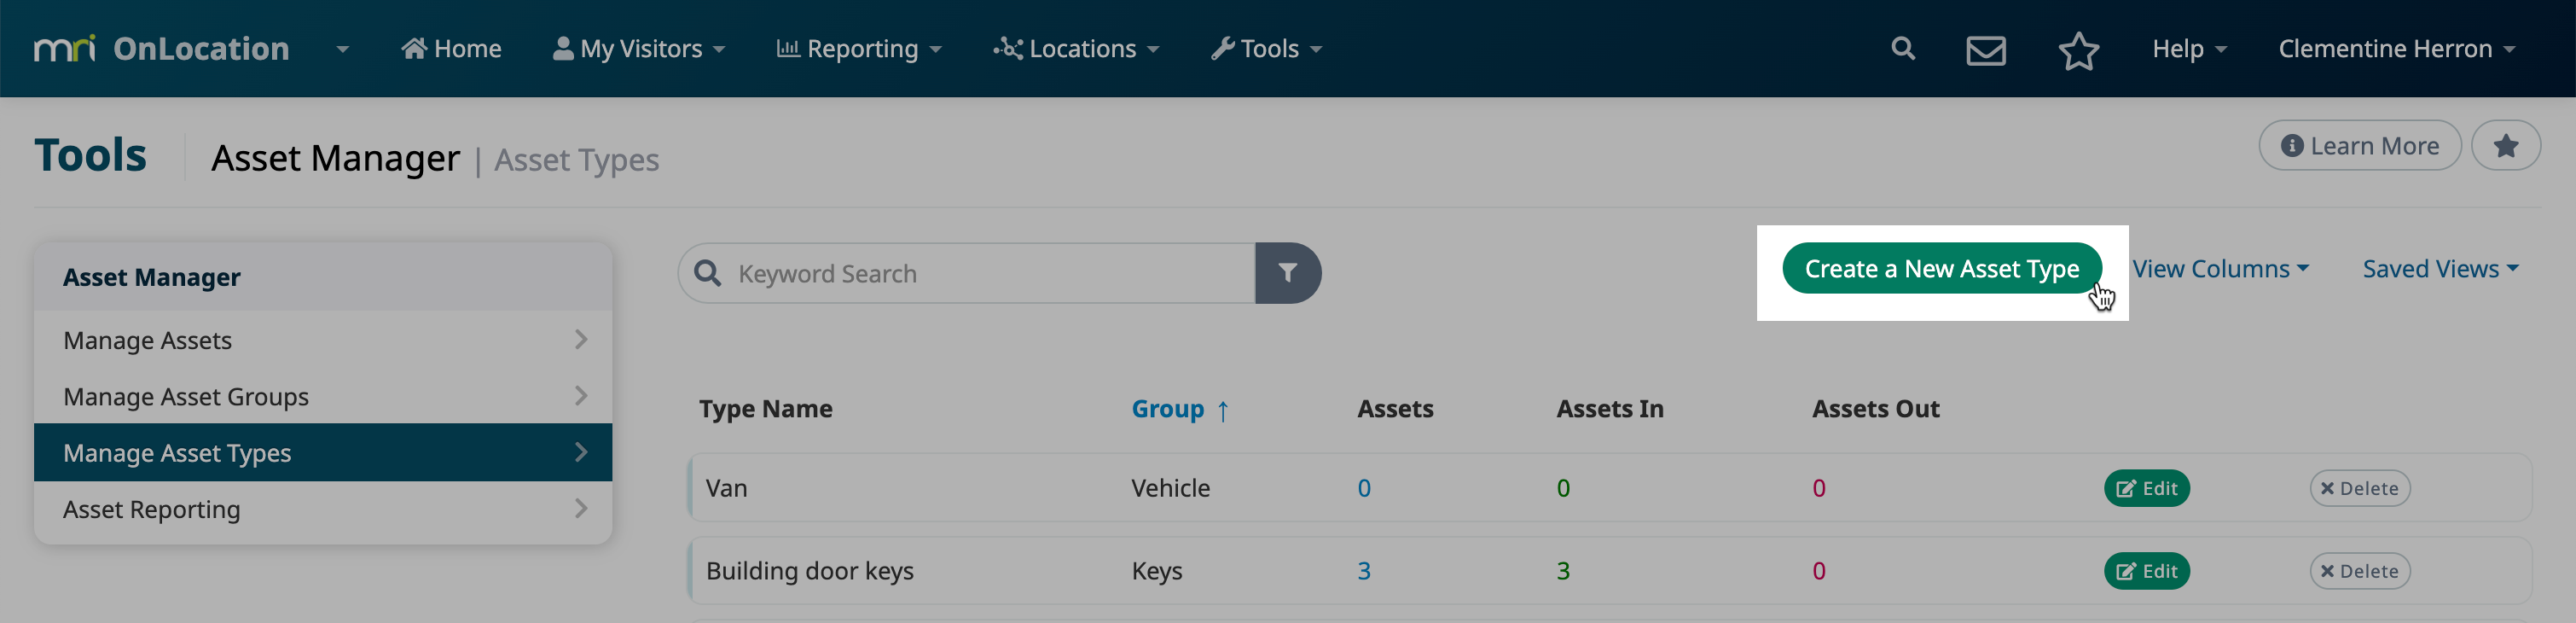Open the Locations menu
Screen dimensions: 2576x623
(x=1076, y=48)
